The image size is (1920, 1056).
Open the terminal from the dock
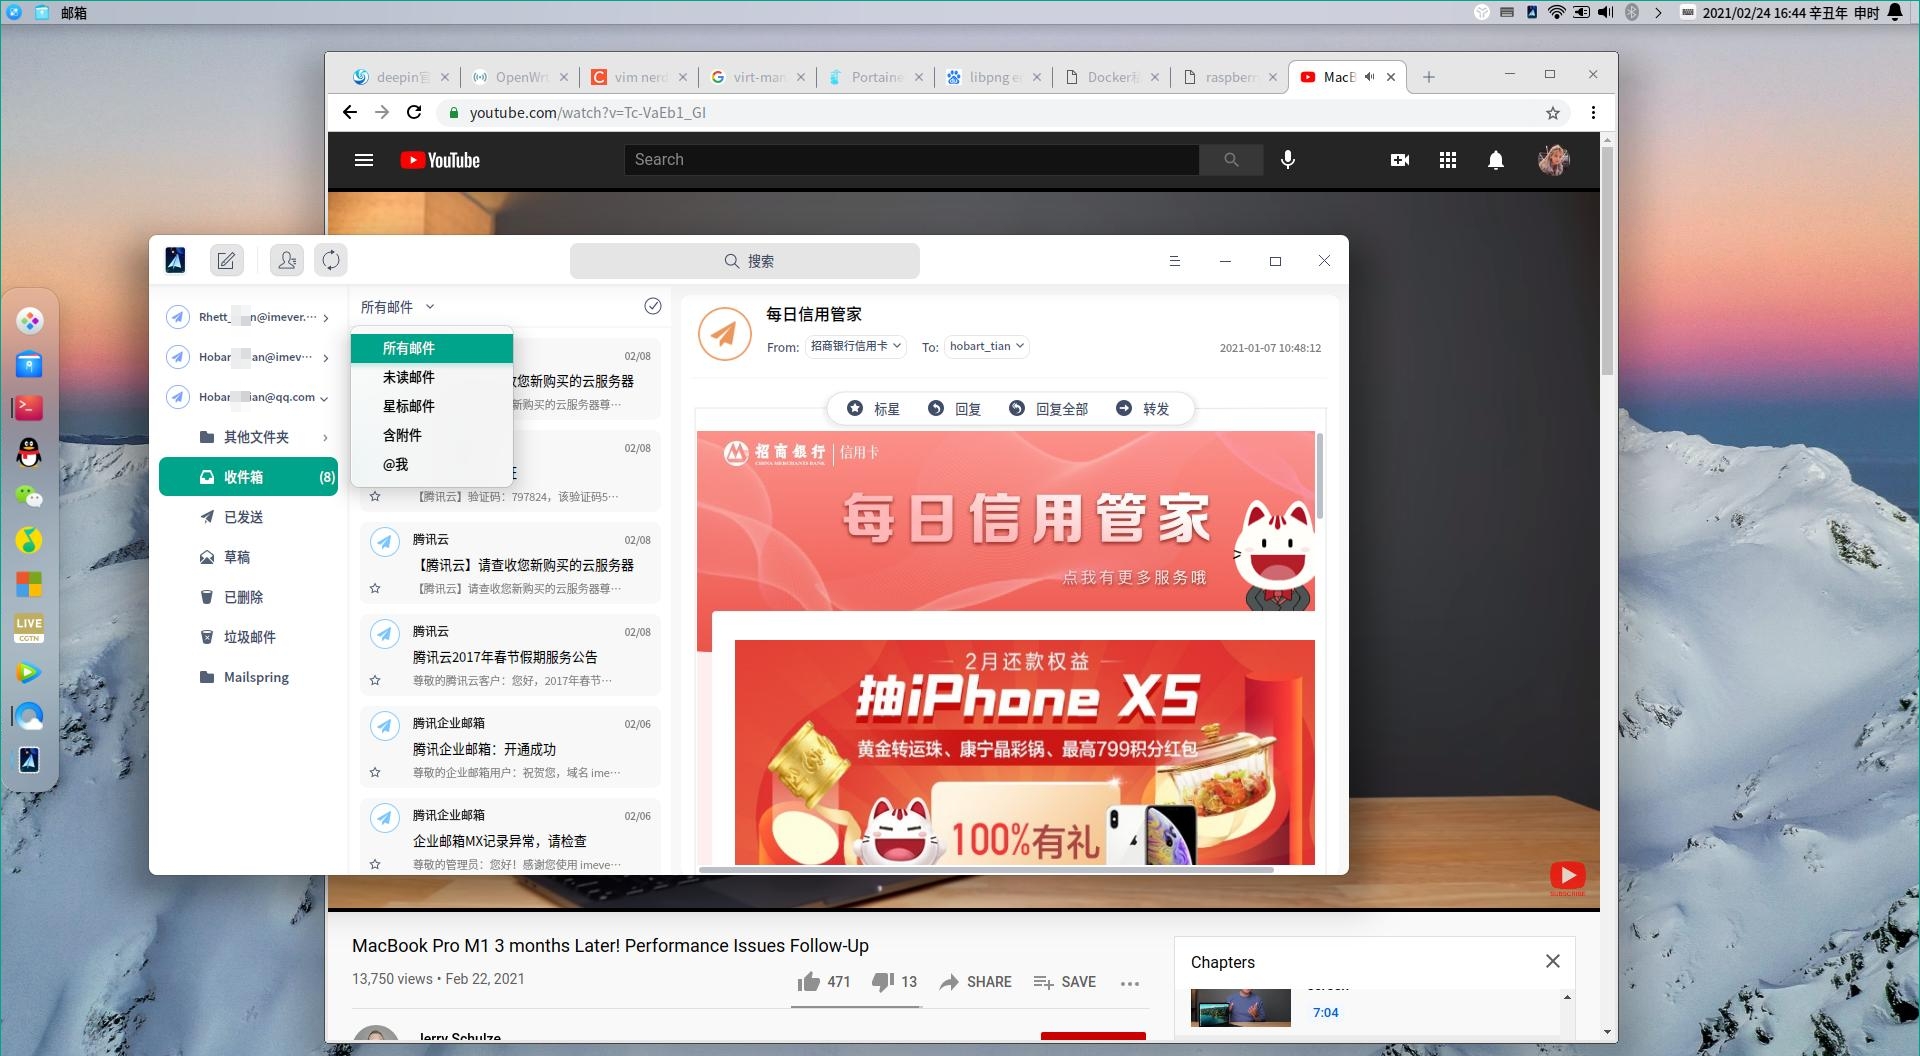click(29, 407)
